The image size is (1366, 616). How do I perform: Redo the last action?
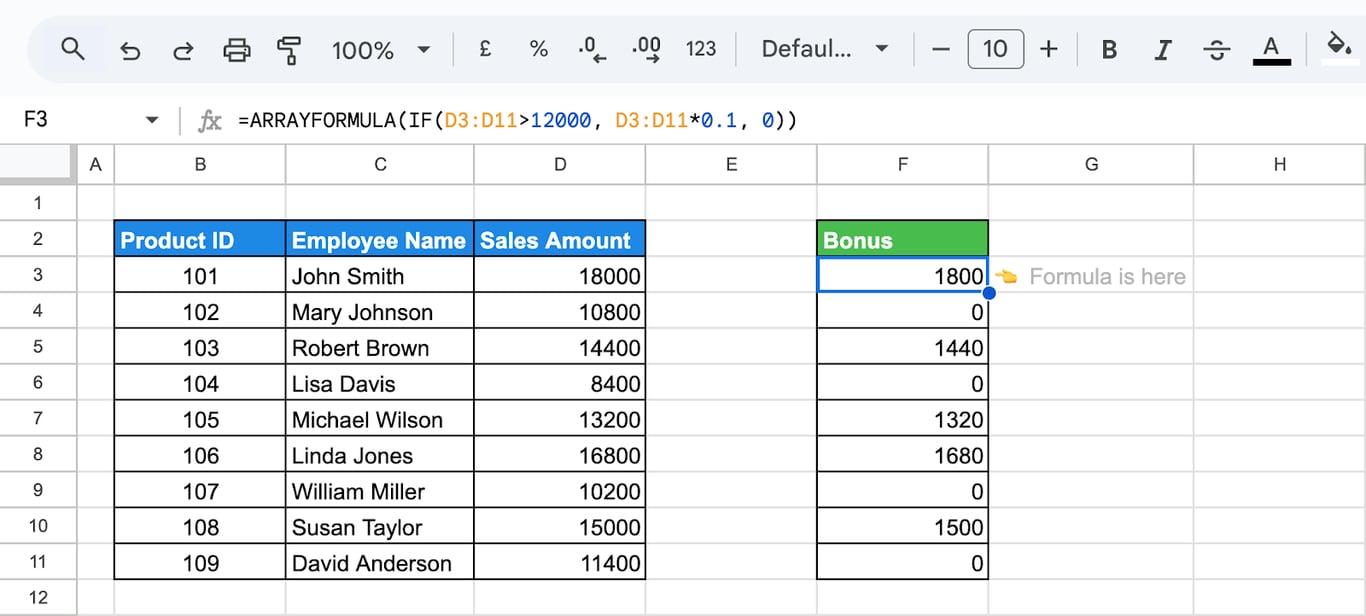[x=183, y=49]
